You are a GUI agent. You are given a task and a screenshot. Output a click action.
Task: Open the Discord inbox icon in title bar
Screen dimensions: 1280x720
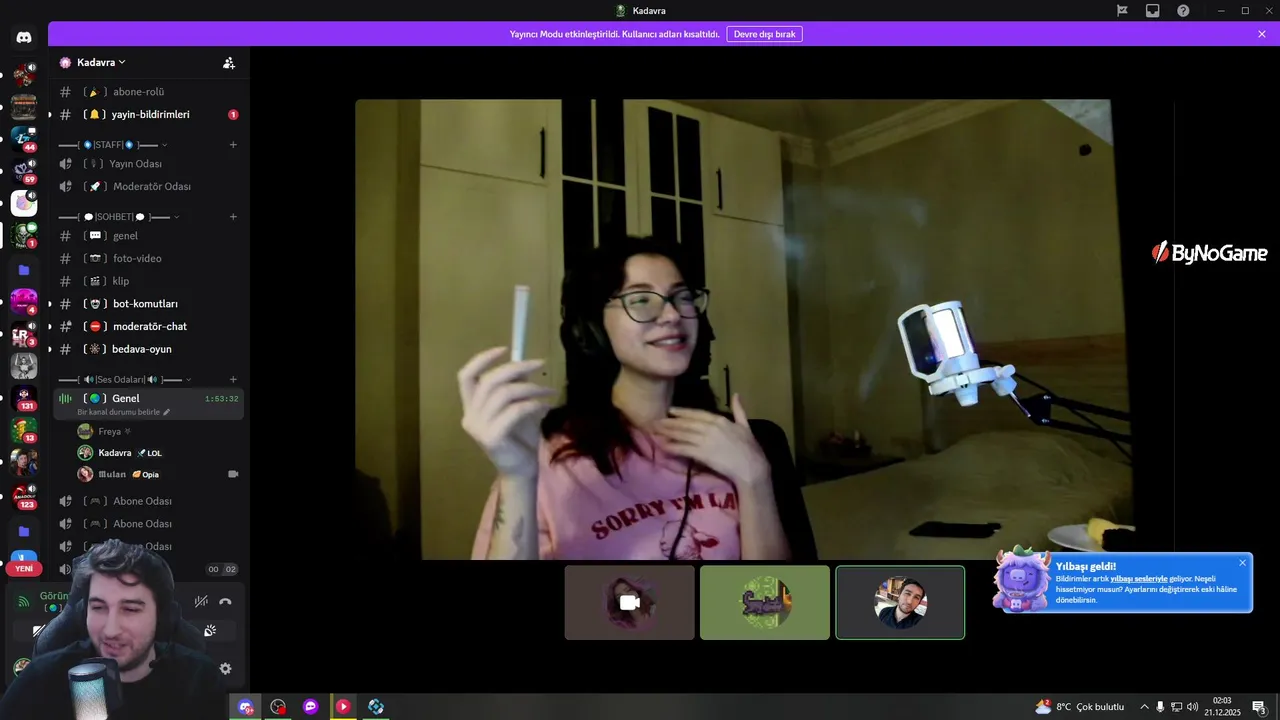[x=1152, y=10]
